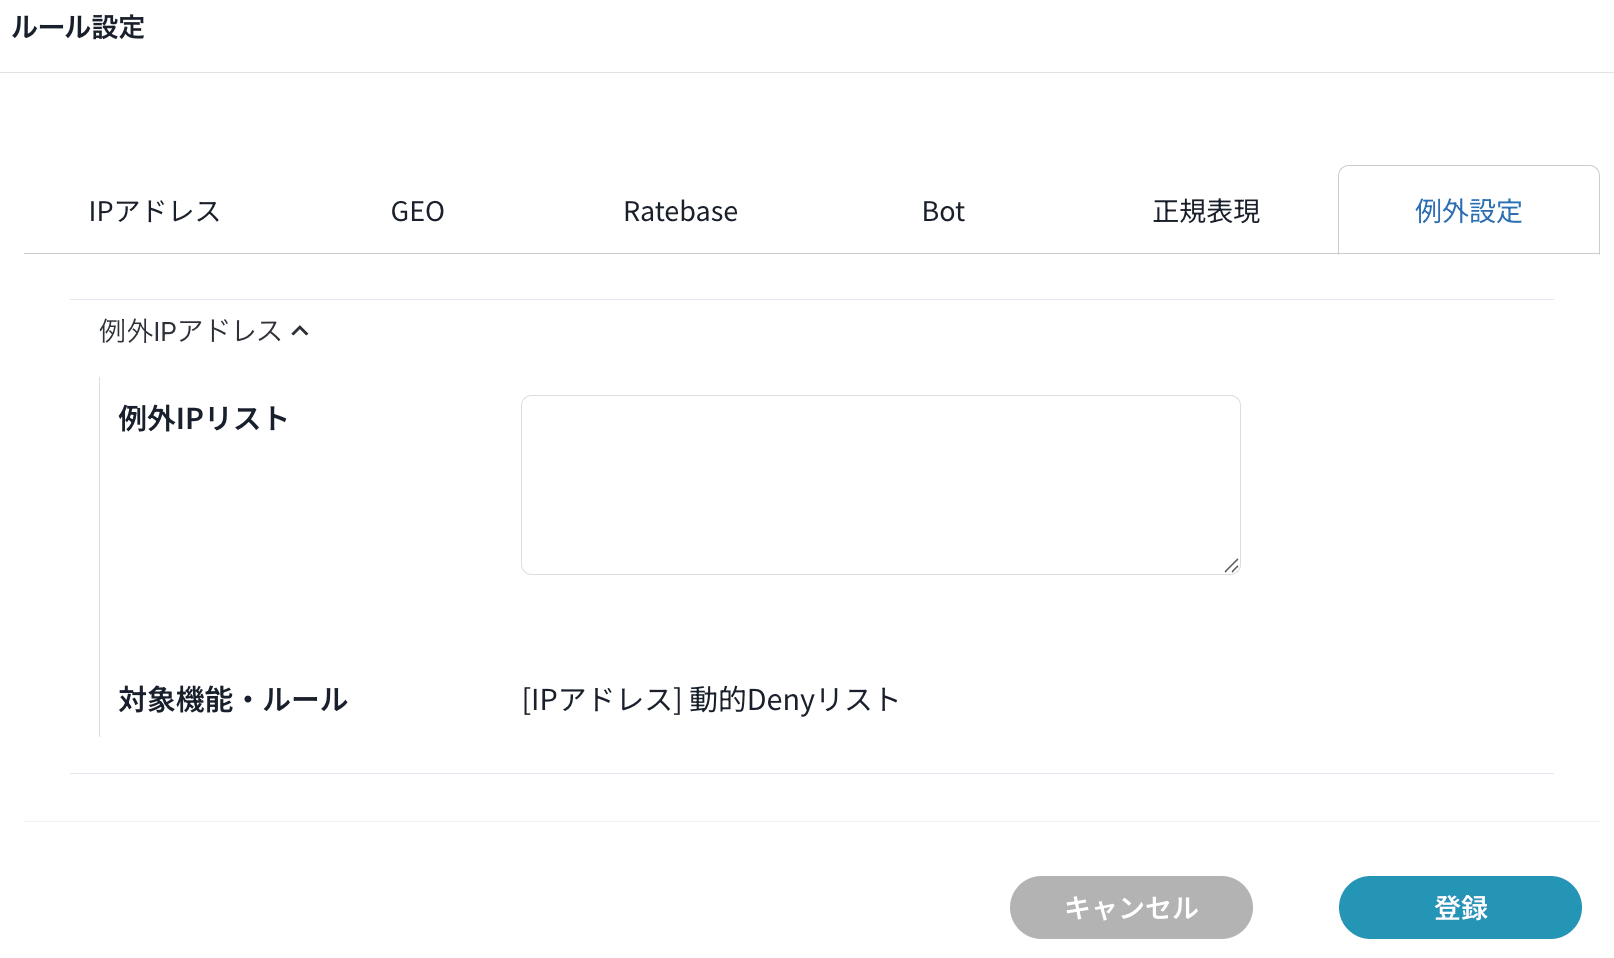Open the 正規表現 tab
The image size is (1614, 958).
(x=1206, y=211)
